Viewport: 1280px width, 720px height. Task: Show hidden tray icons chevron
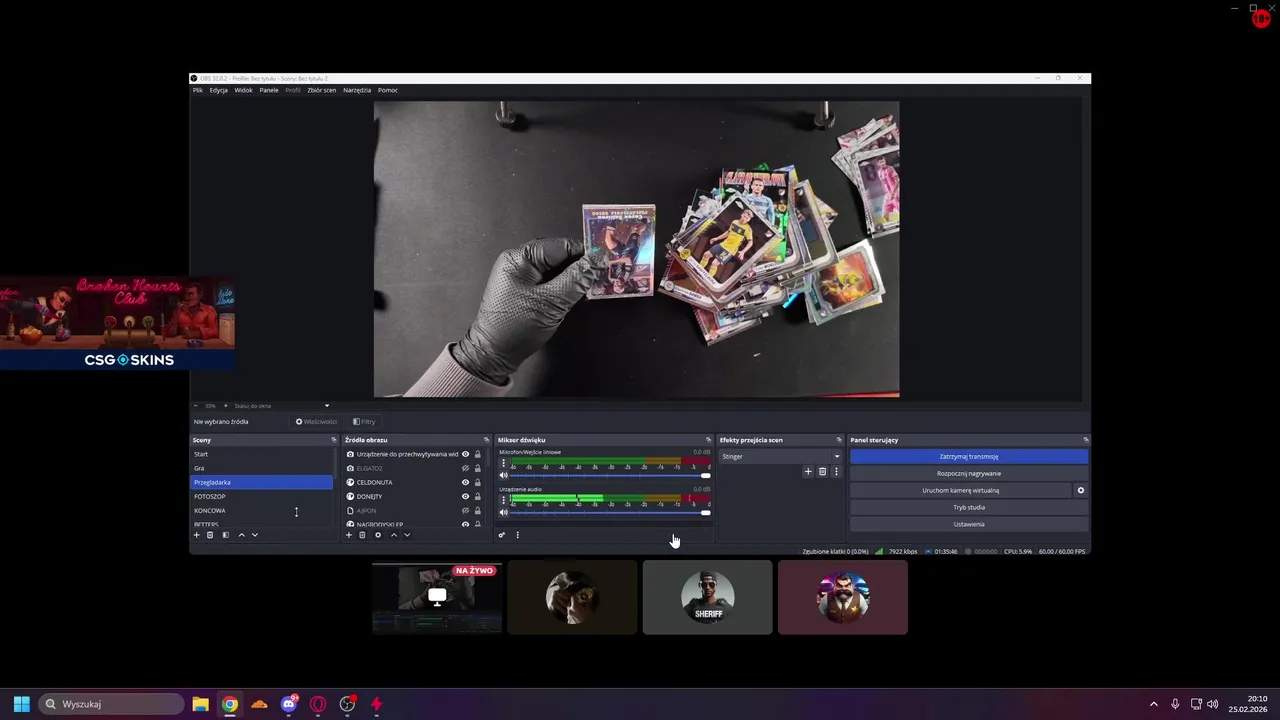[1153, 704]
